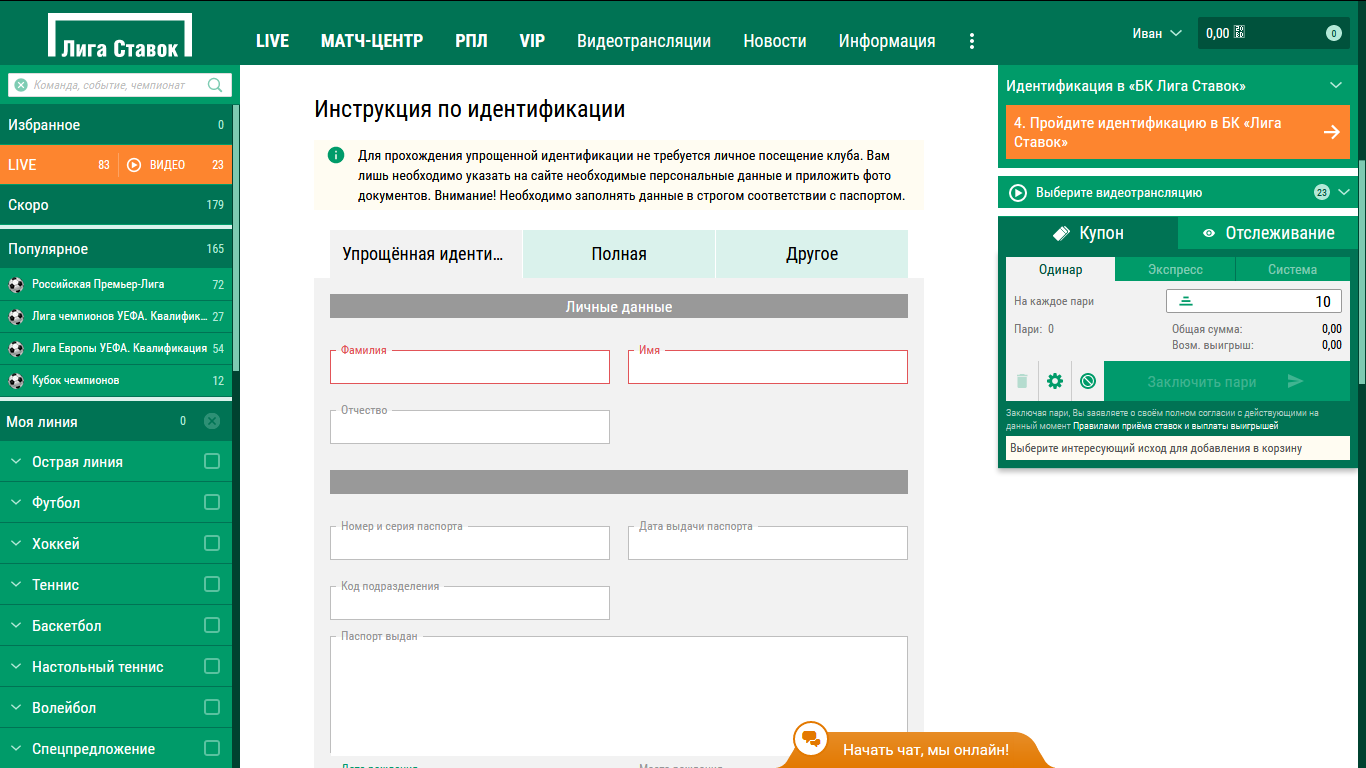Viewport: 1366px width, 768px height.
Task: Open the three-dot more menu
Action: point(971,41)
